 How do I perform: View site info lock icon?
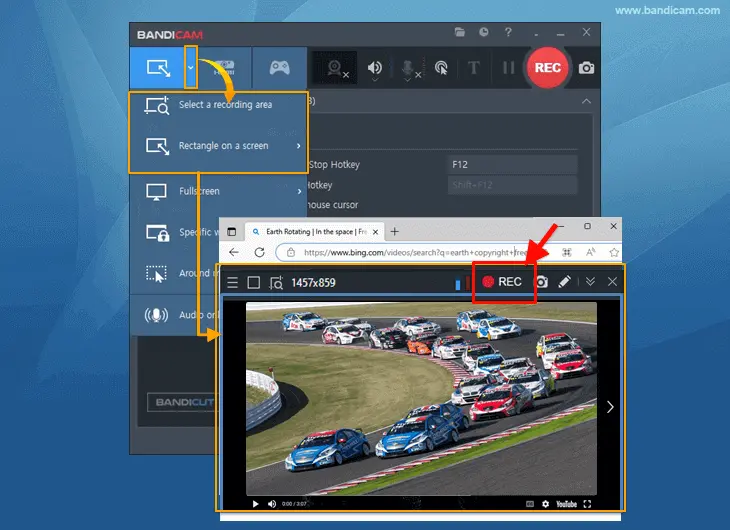coord(291,252)
